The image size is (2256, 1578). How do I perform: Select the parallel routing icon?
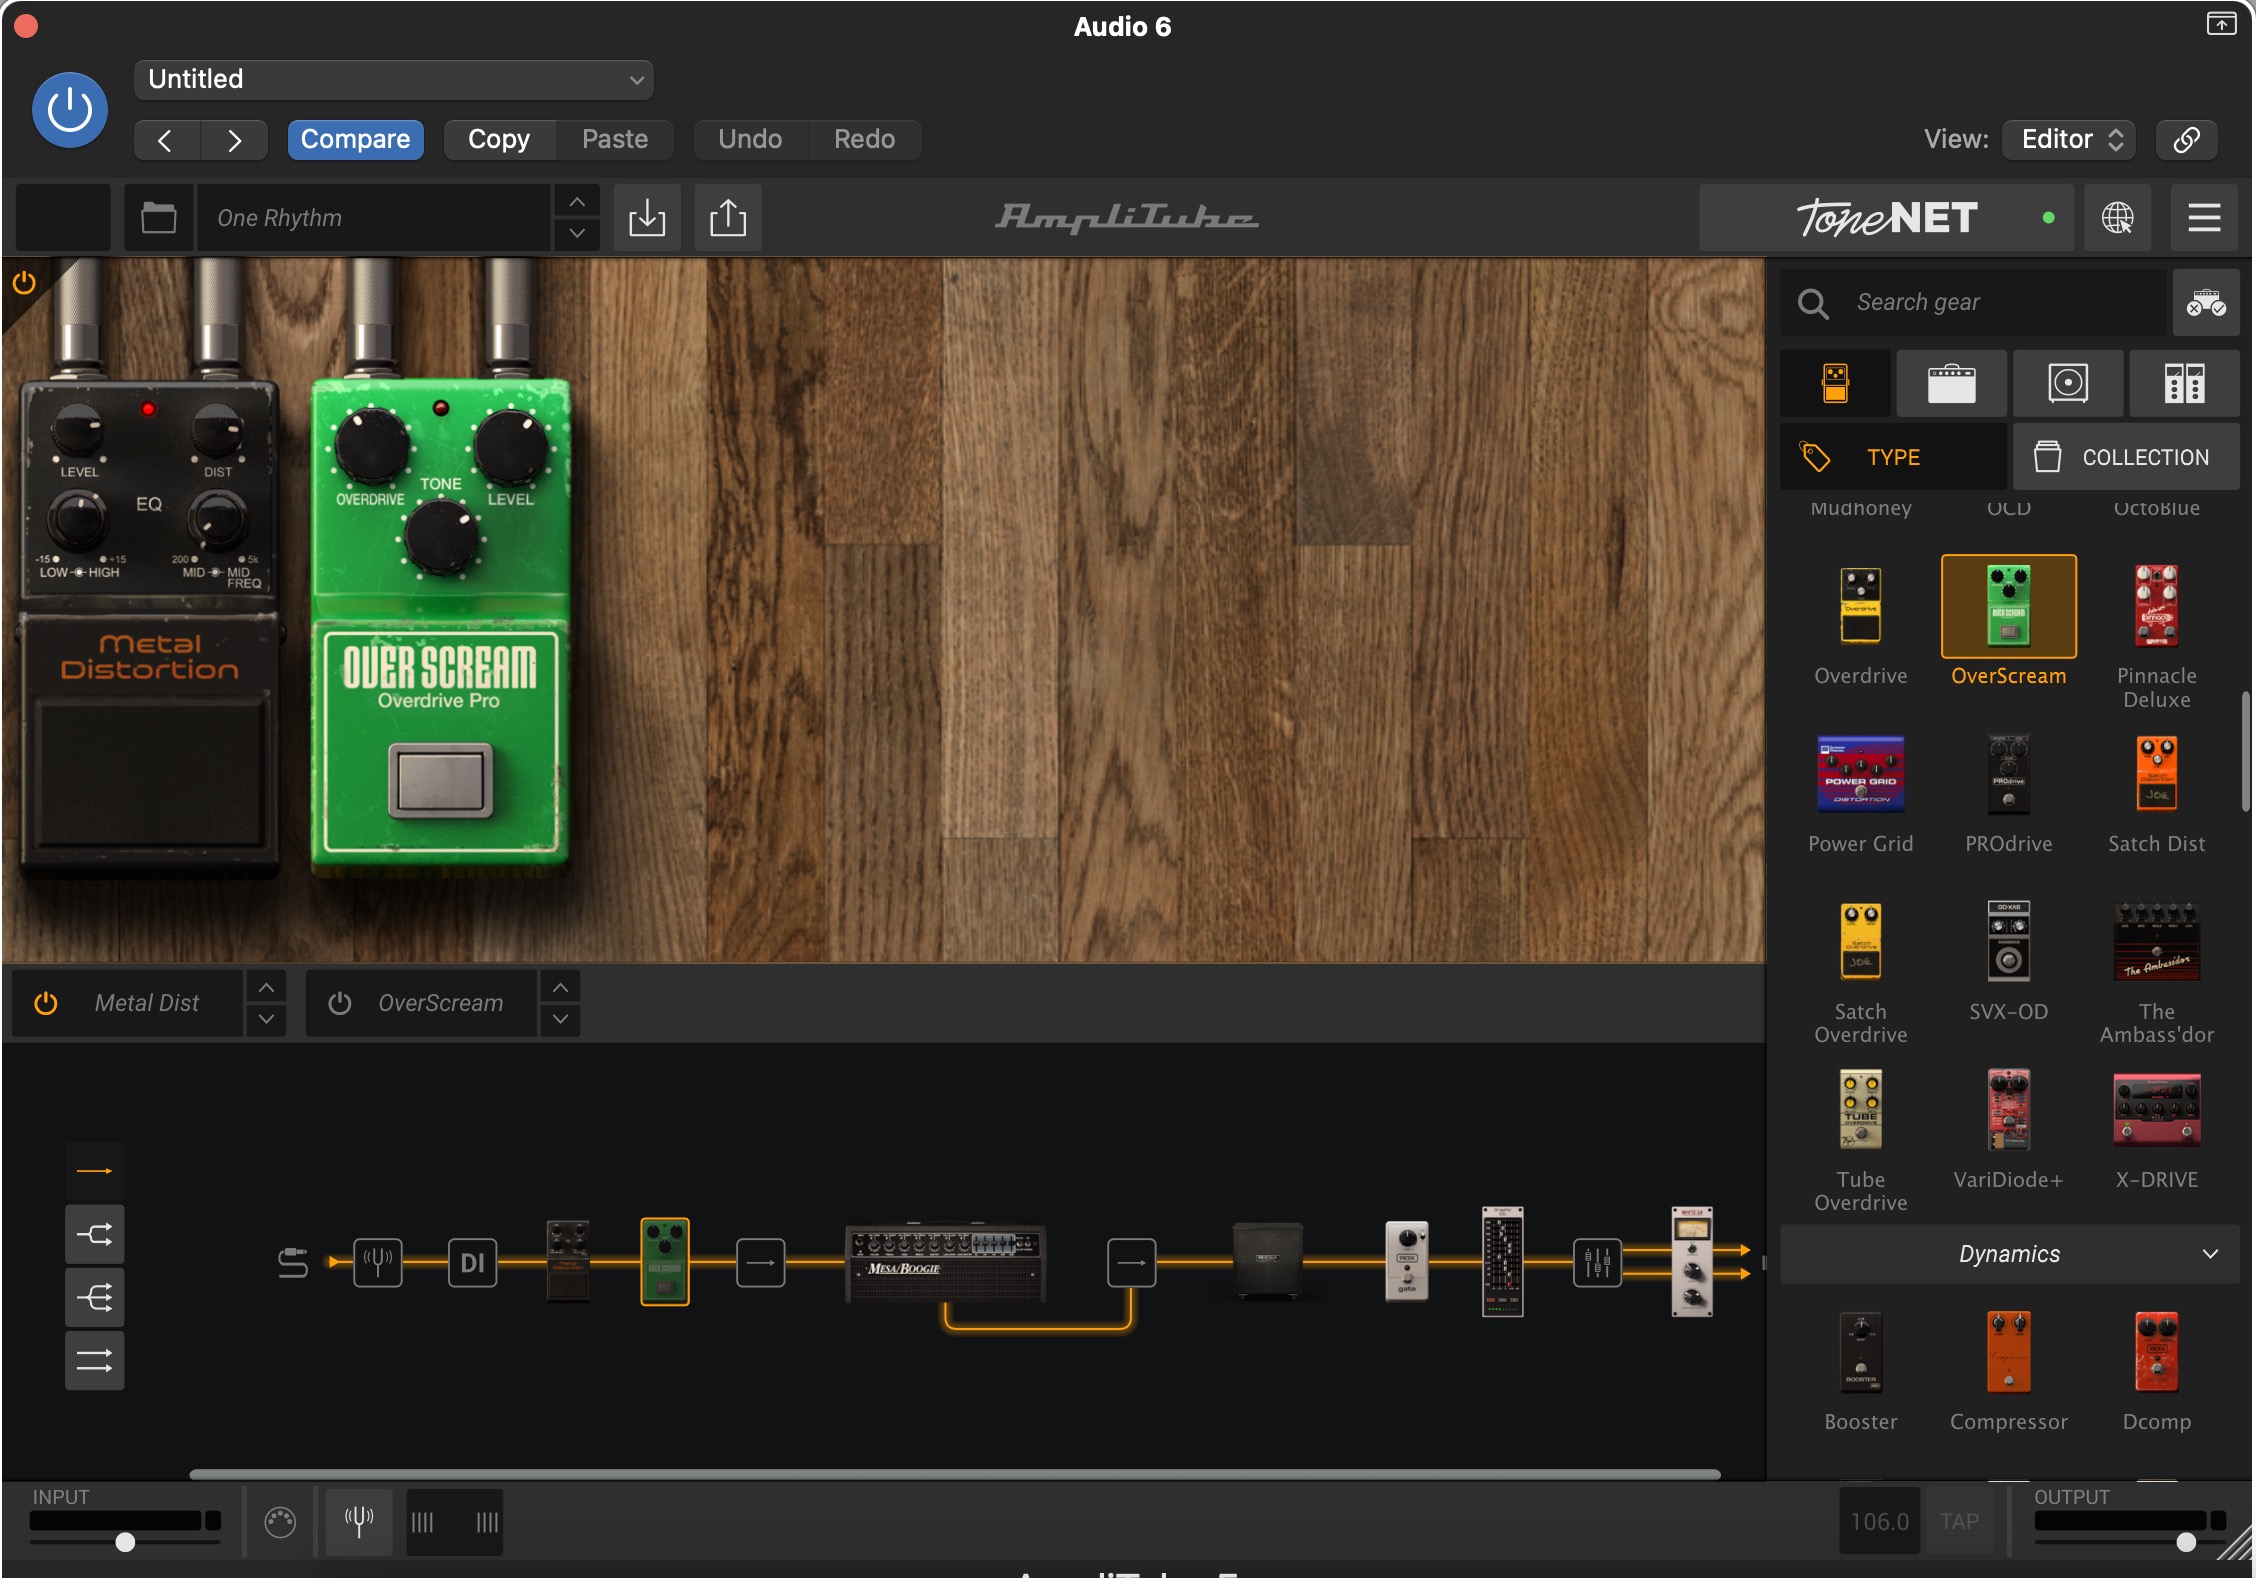point(95,1361)
